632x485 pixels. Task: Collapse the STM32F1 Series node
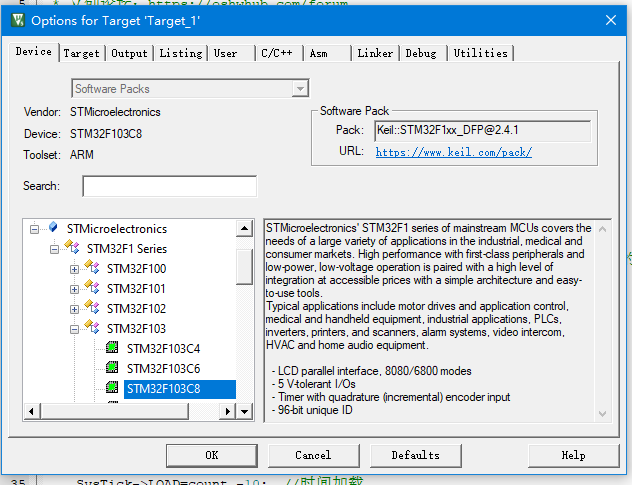coord(54,250)
